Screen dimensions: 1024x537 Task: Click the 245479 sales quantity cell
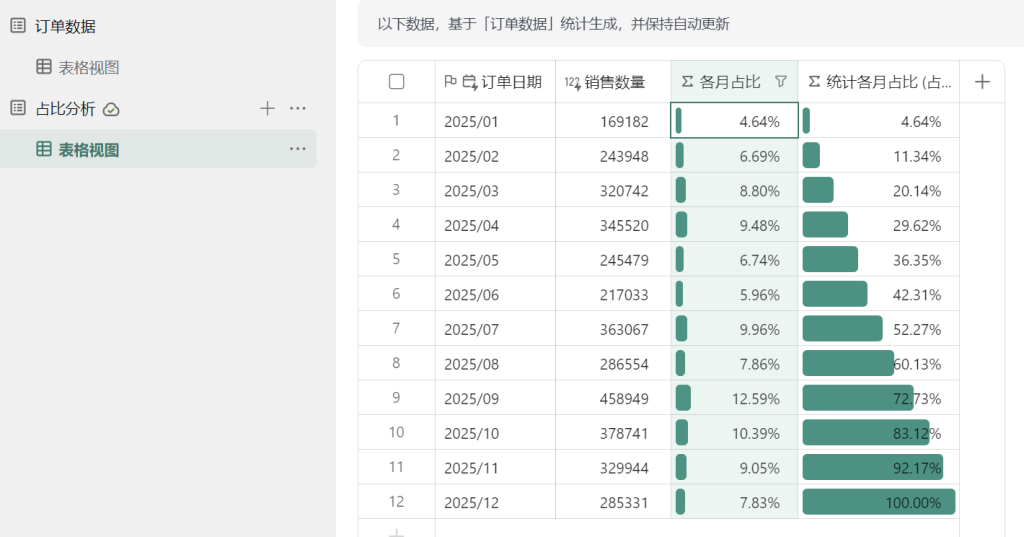[613, 259]
